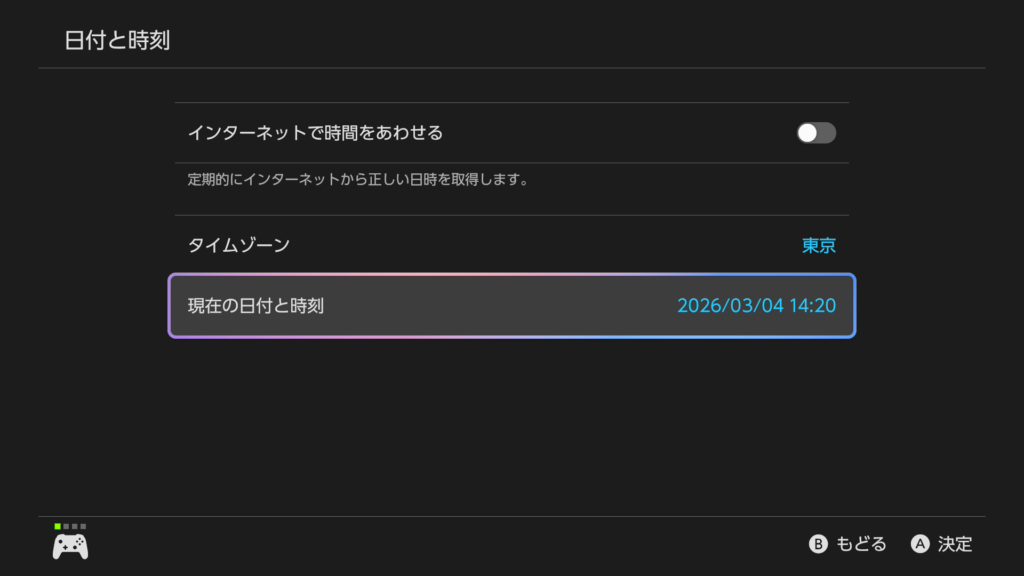Screen dimensions: 1024x576
Task: Select the 現在の日付と時刻 menu row
Action: 511,305
